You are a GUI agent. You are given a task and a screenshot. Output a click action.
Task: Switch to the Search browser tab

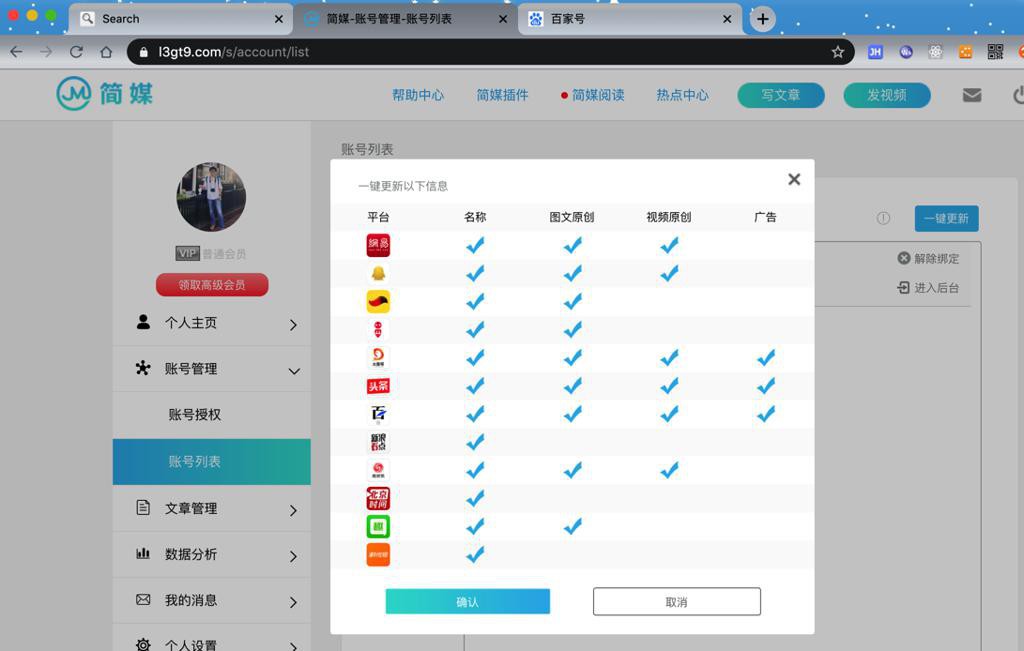tap(180, 19)
